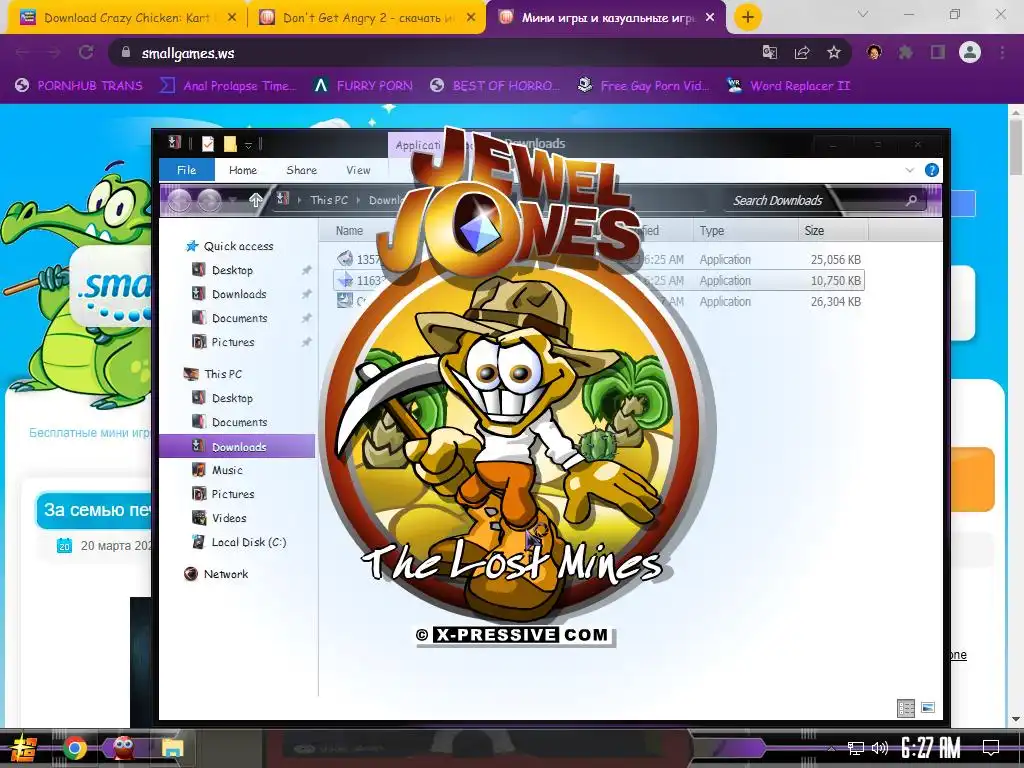1024x768 pixels.
Task: Open Explorer help question mark icon
Action: coord(932,170)
